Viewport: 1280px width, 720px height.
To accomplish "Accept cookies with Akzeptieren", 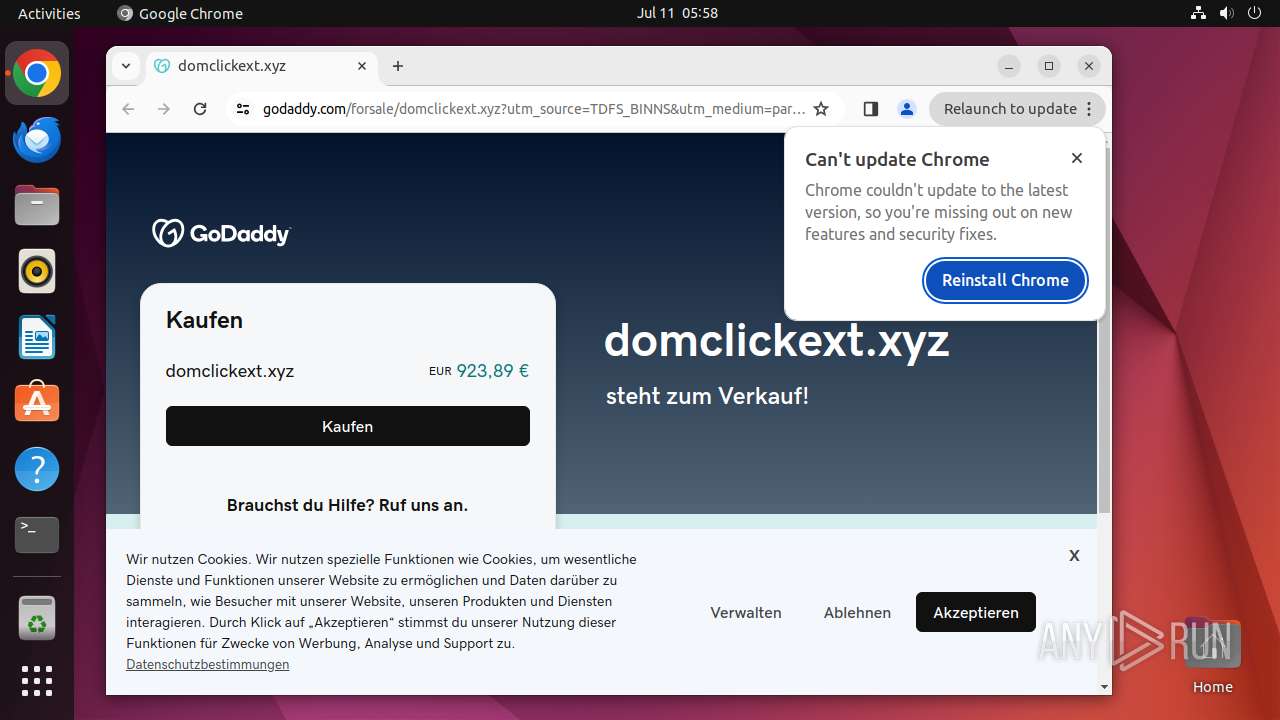I will click(976, 612).
